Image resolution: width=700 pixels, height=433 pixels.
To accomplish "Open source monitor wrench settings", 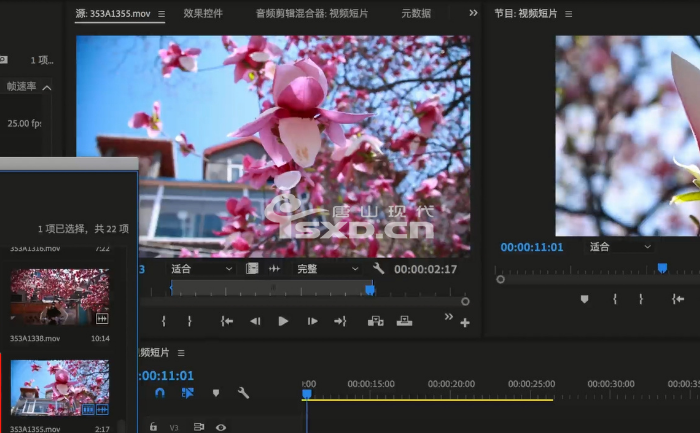I will [378, 268].
